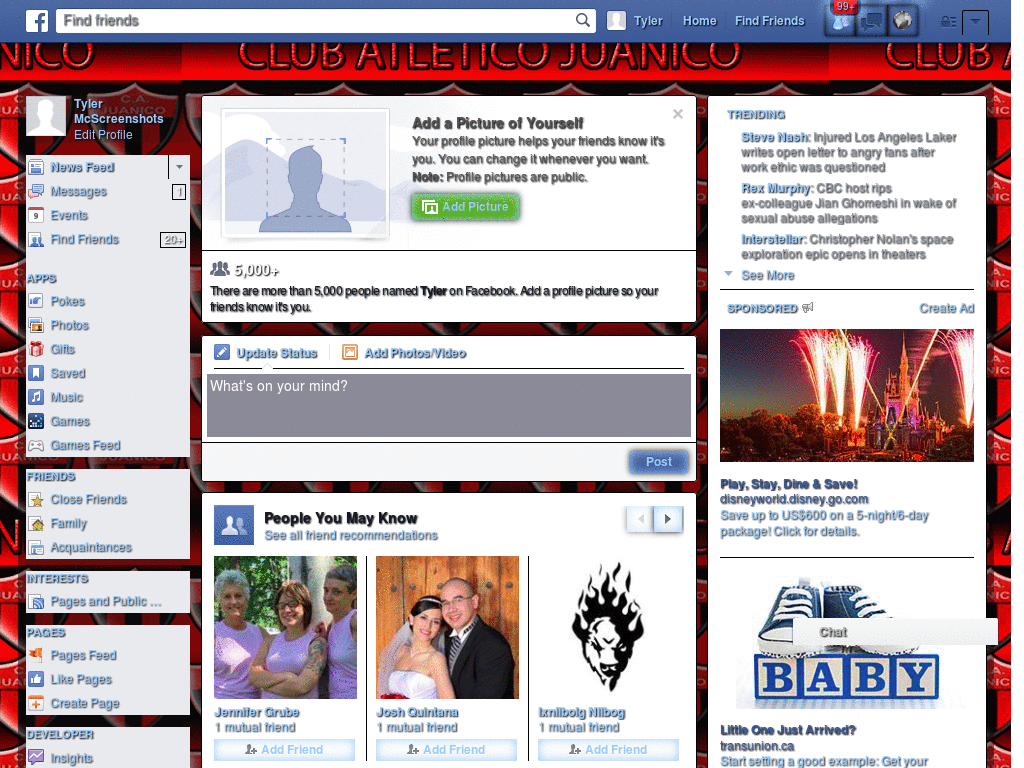Expand See More trending topics

pos(768,276)
